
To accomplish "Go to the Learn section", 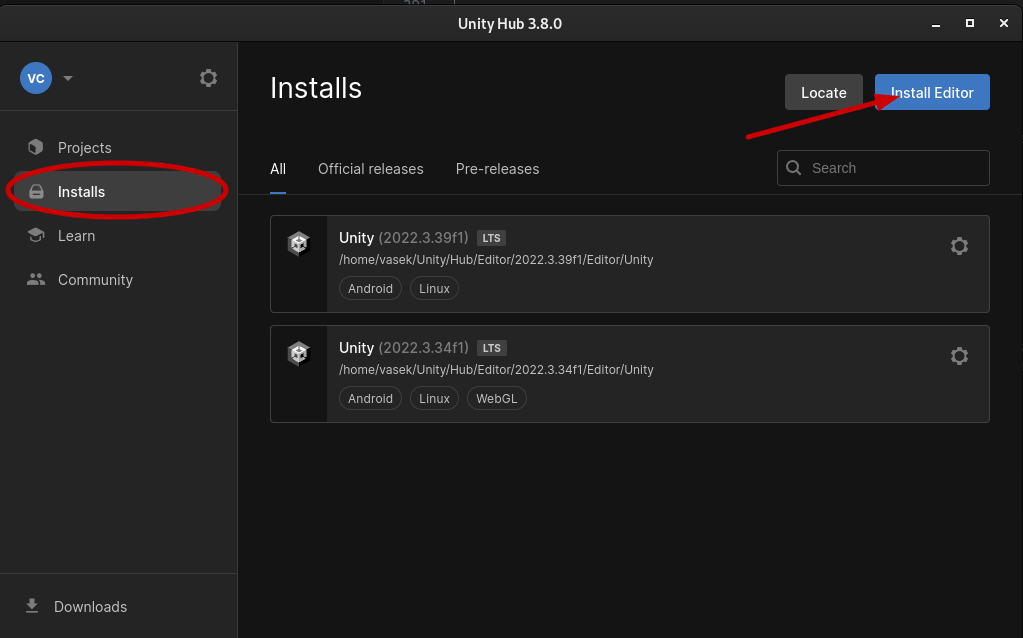I will click(76, 236).
